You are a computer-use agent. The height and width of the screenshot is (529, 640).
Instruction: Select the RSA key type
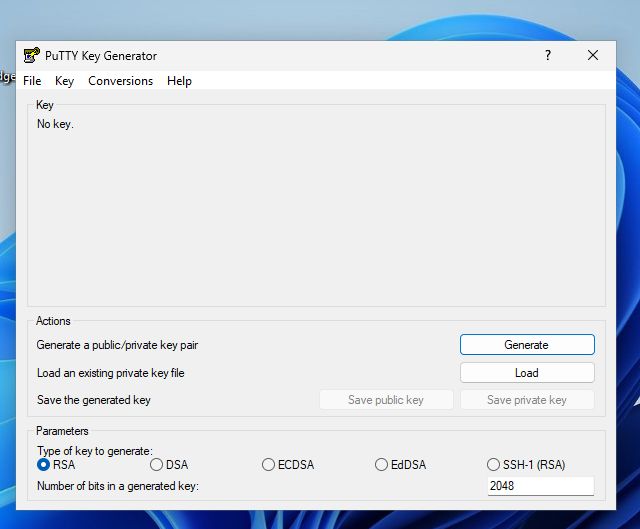pos(44,465)
